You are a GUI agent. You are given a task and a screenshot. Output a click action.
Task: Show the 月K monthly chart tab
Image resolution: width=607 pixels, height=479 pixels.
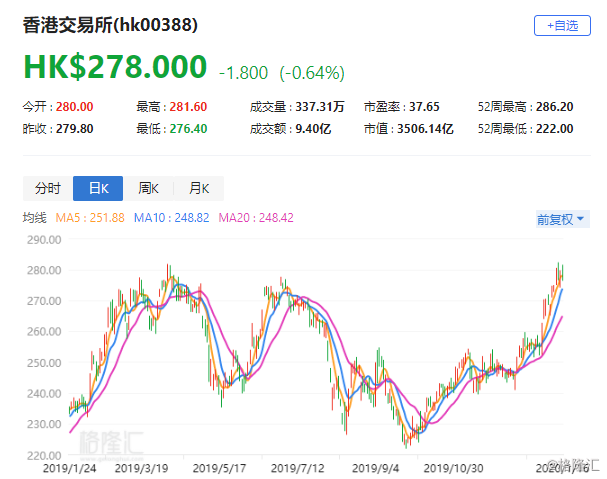tap(199, 188)
